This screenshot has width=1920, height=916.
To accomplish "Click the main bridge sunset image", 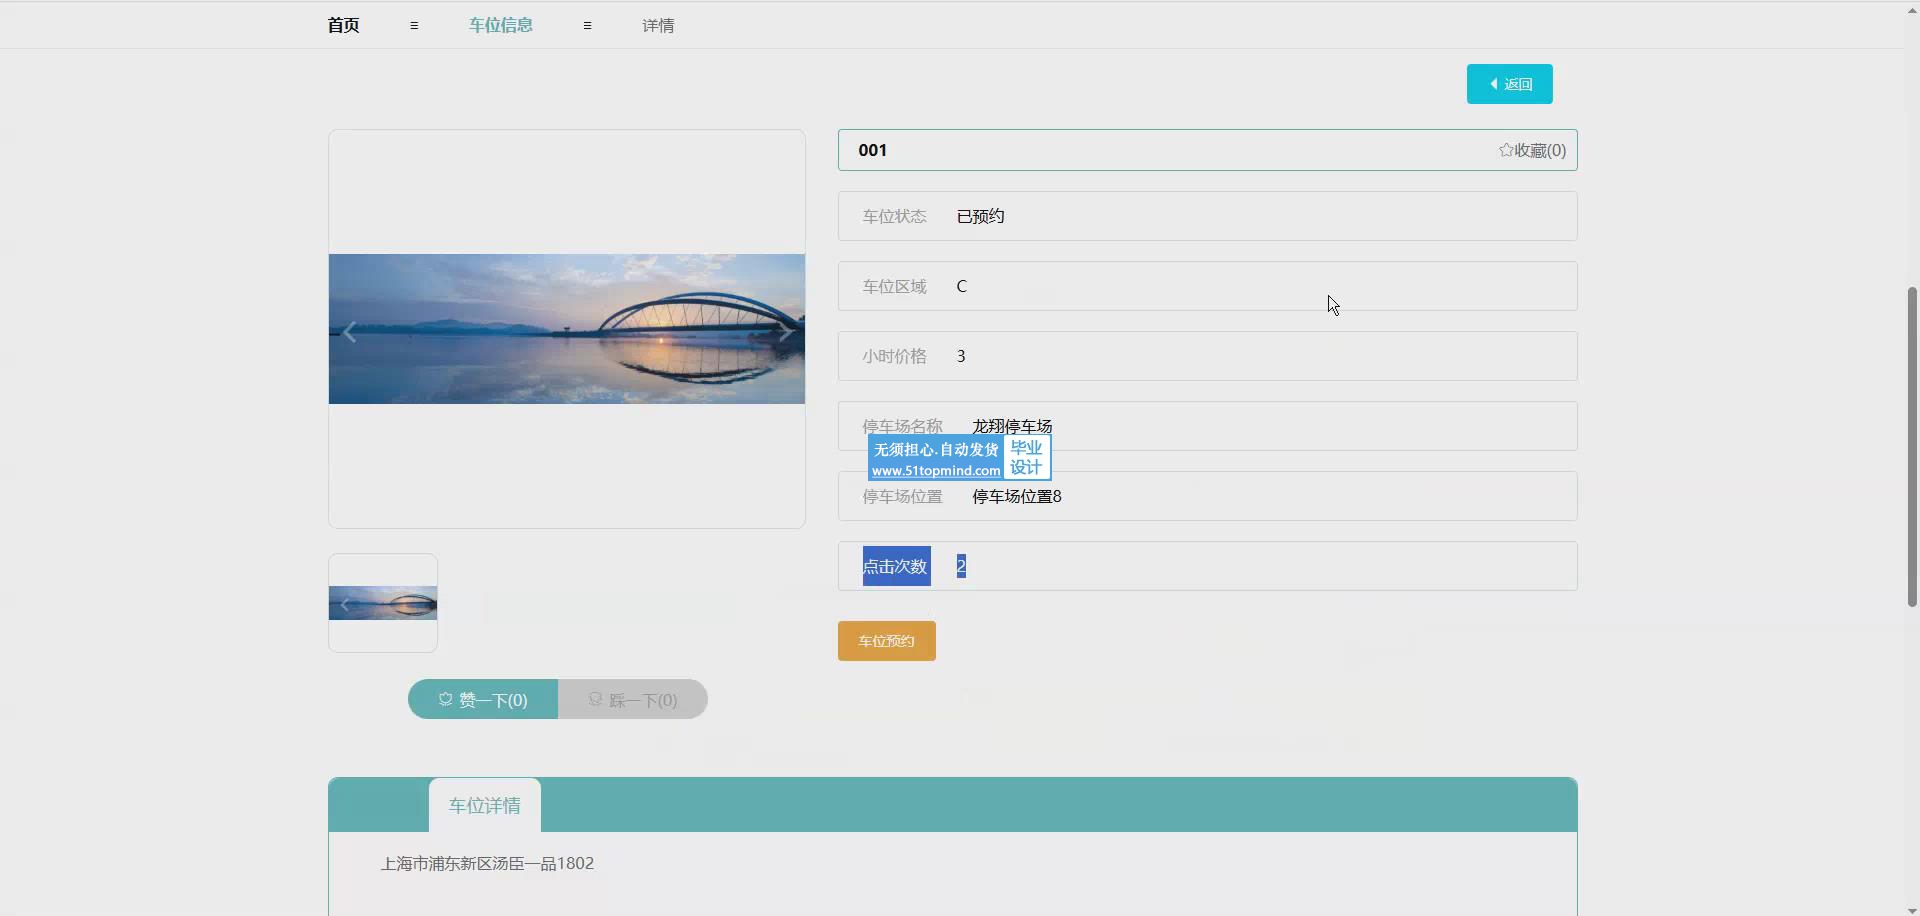I will tap(567, 329).
